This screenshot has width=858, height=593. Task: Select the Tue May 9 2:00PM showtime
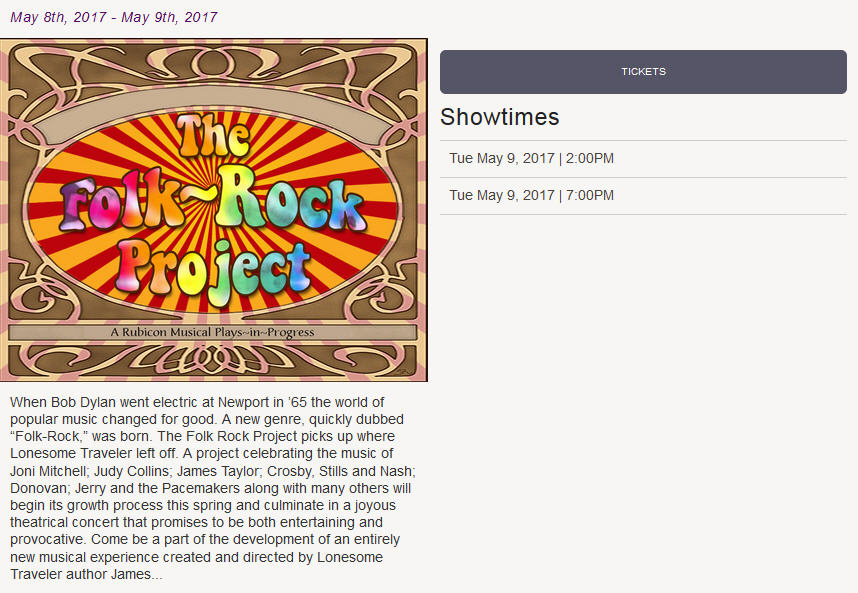[x=531, y=159]
